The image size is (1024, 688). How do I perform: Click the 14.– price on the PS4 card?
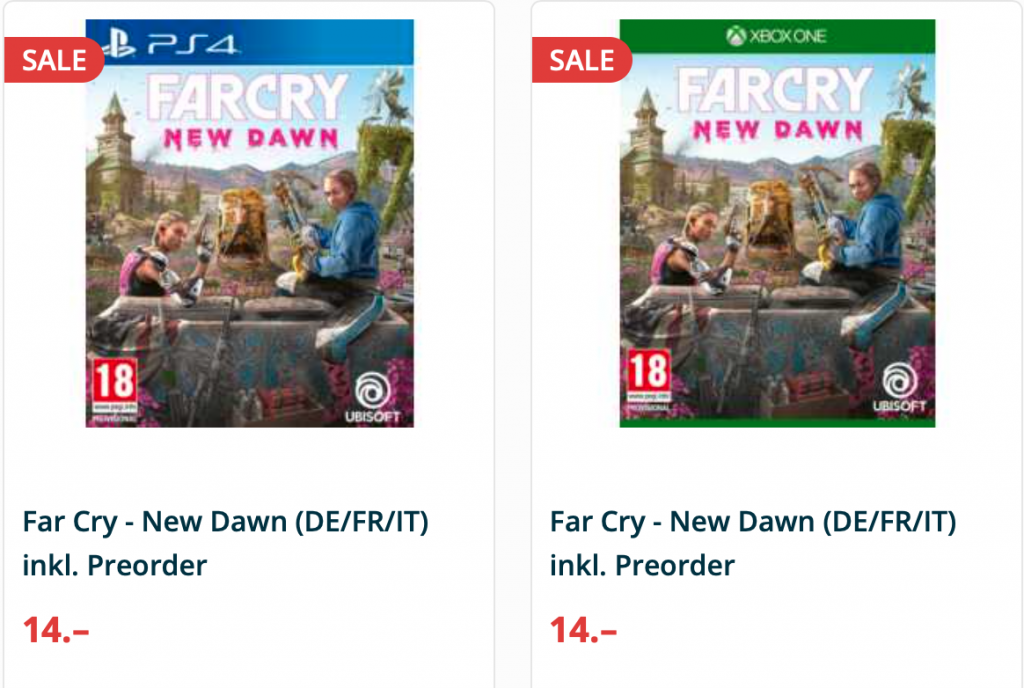tap(56, 631)
